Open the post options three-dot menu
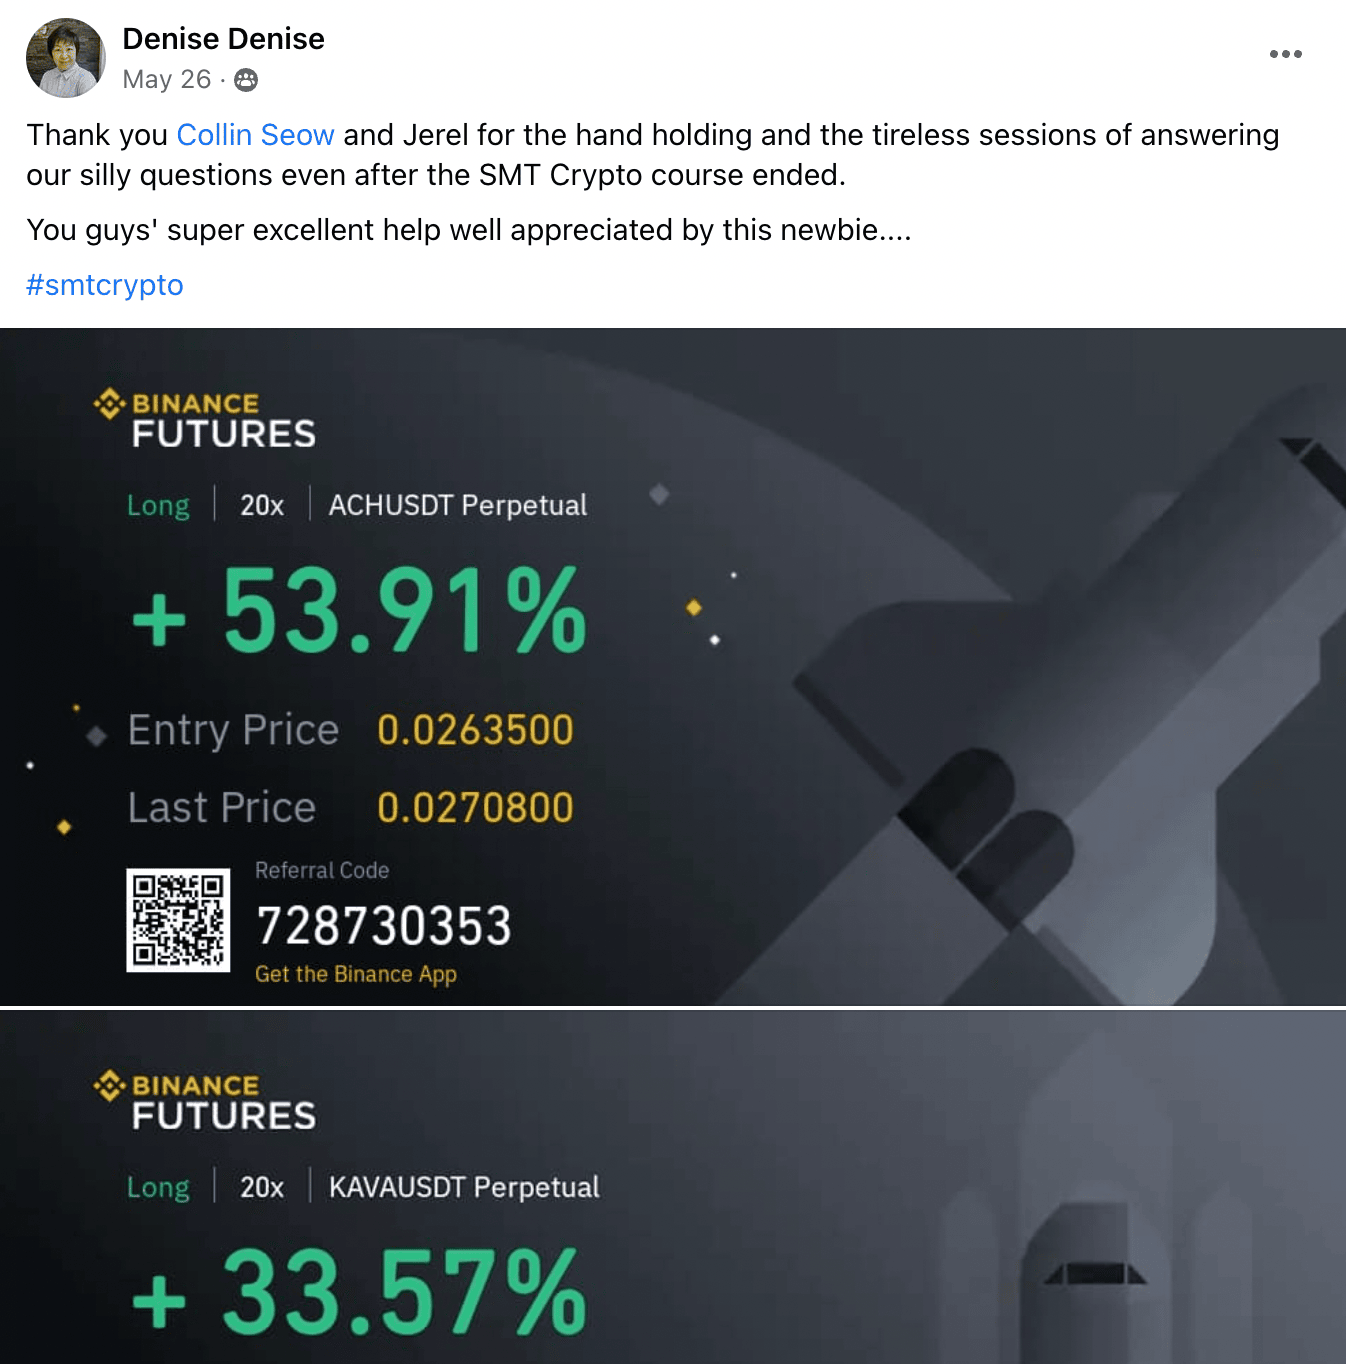1346x1364 pixels. (x=1285, y=54)
